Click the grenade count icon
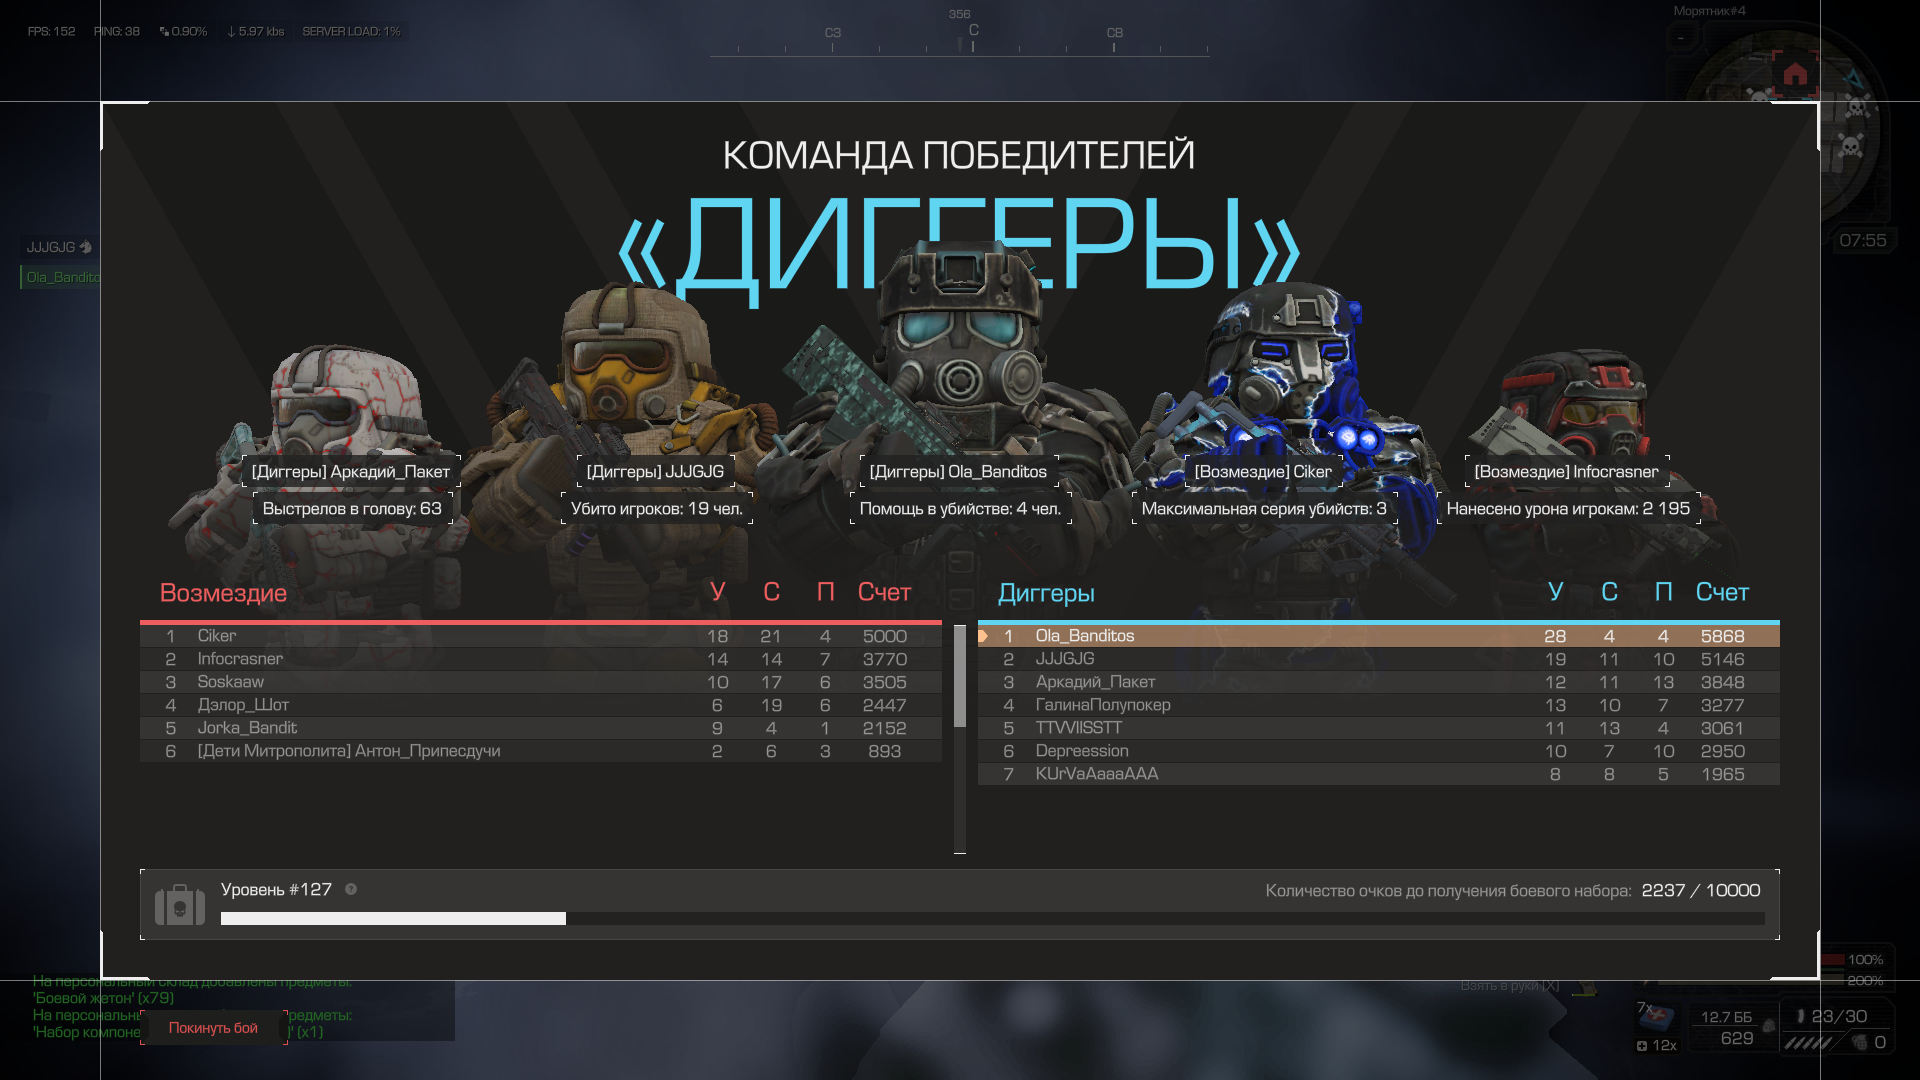The height and width of the screenshot is (1080, 1920). (1860, 1042)
